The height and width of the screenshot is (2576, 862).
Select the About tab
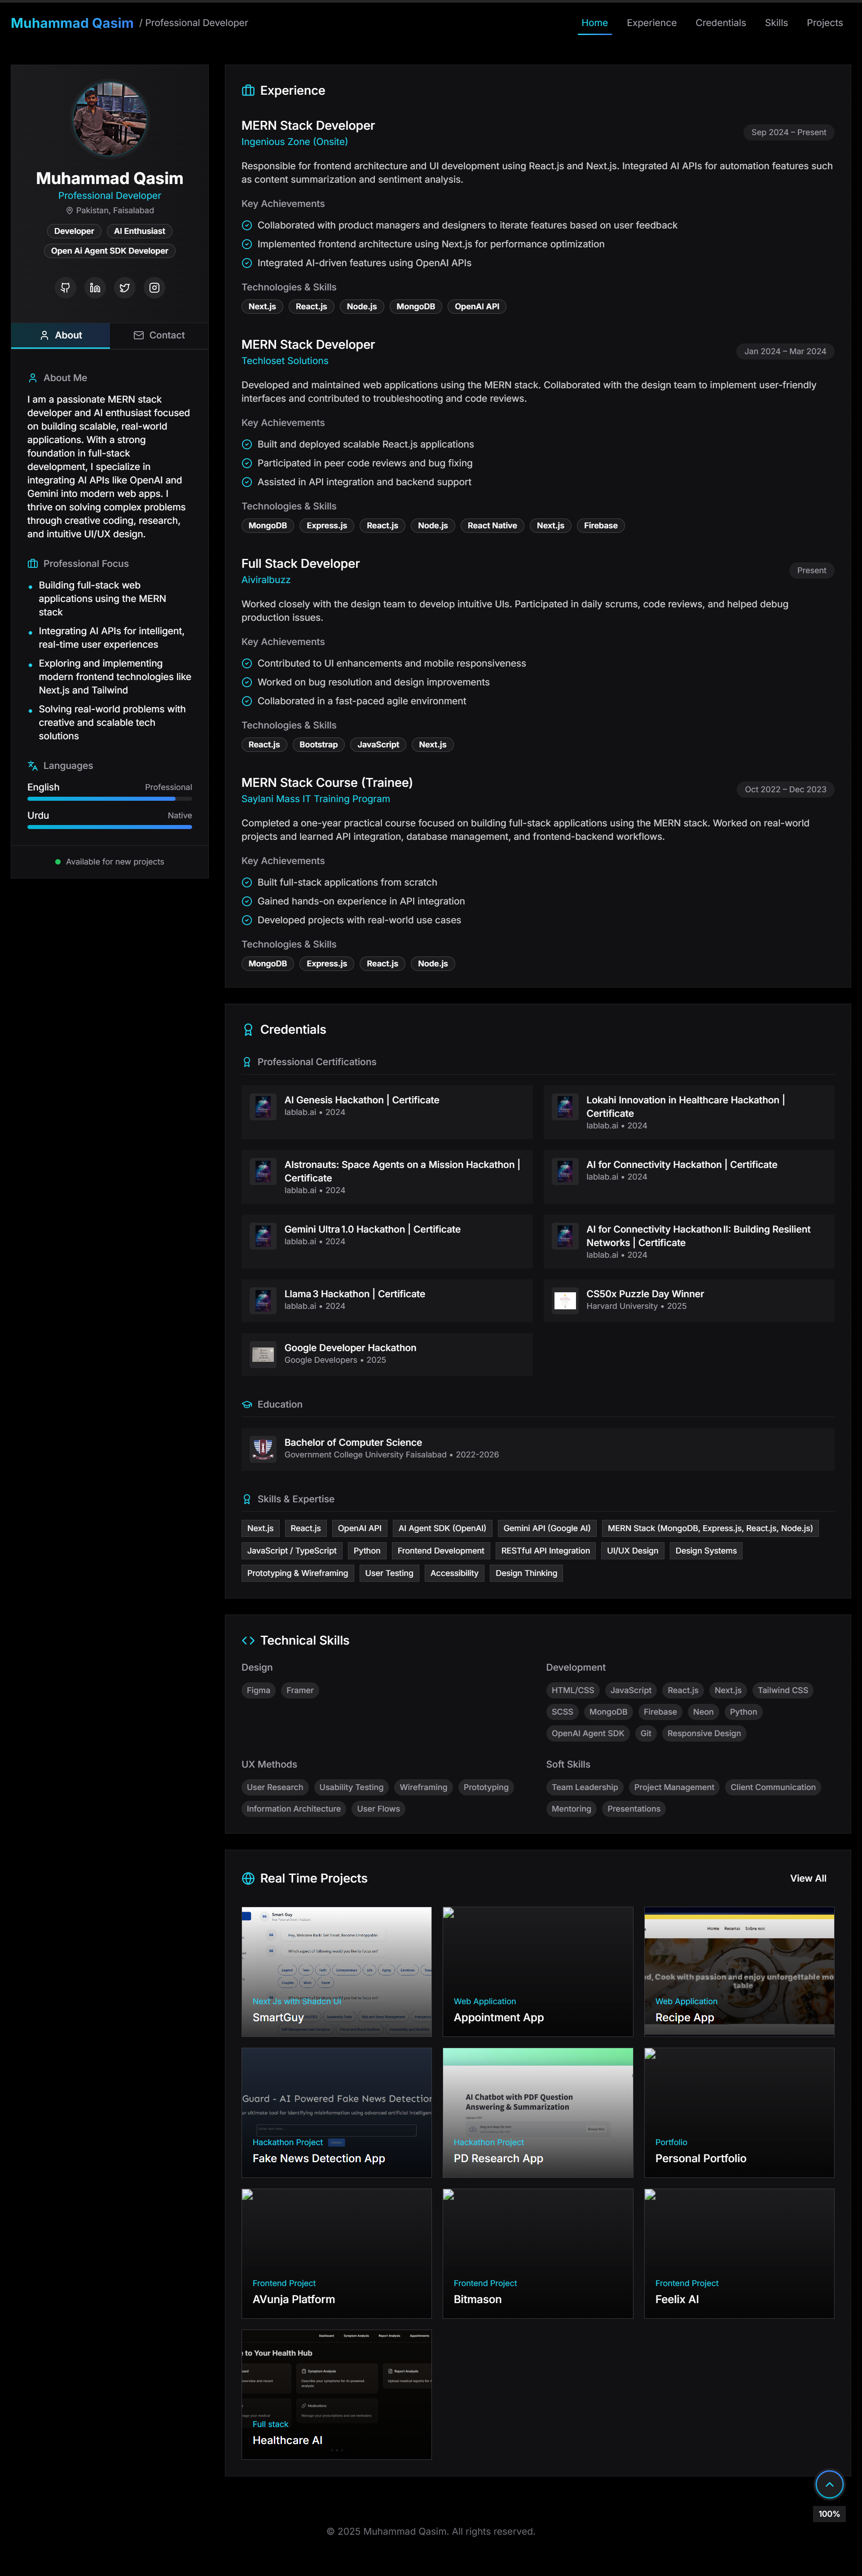coord(60,336)
